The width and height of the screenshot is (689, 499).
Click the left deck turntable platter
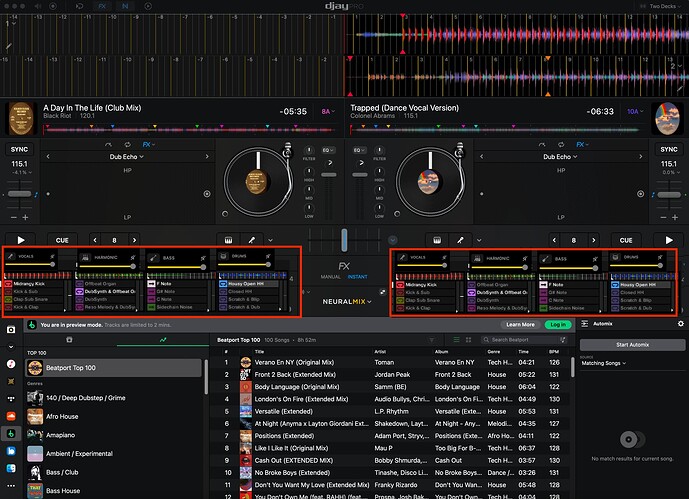coord(258,181)
